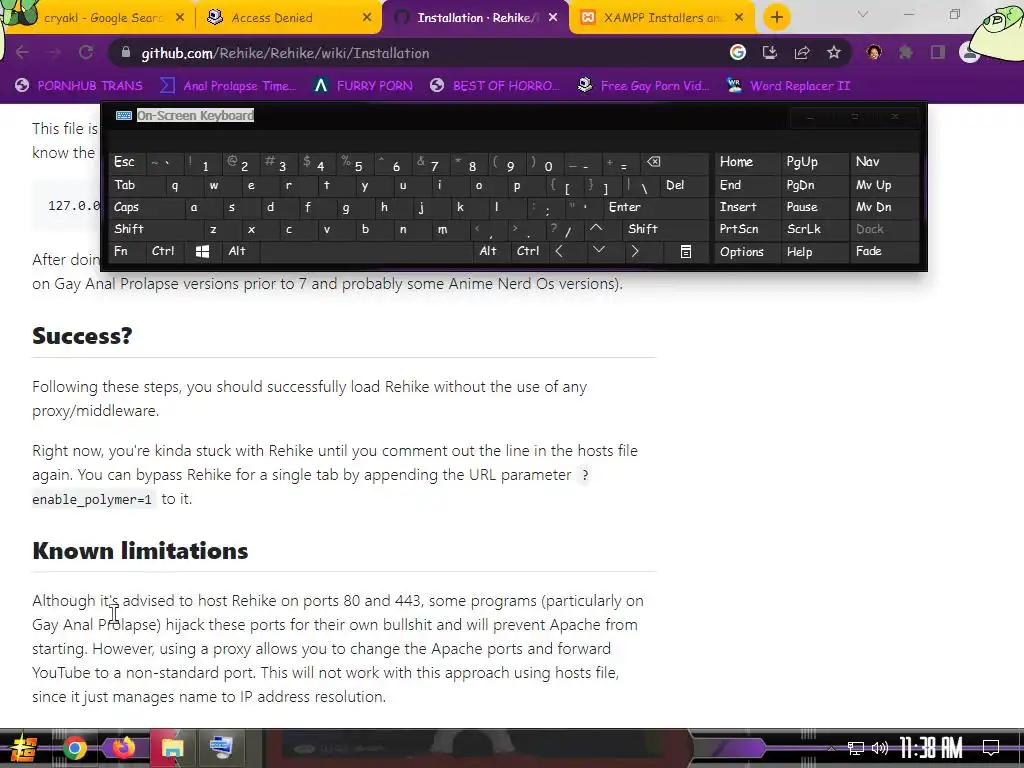The width and height of the screenshot is (1024, 768).
Task: Click the install app icon in address bar
Action: coord(770,52)
